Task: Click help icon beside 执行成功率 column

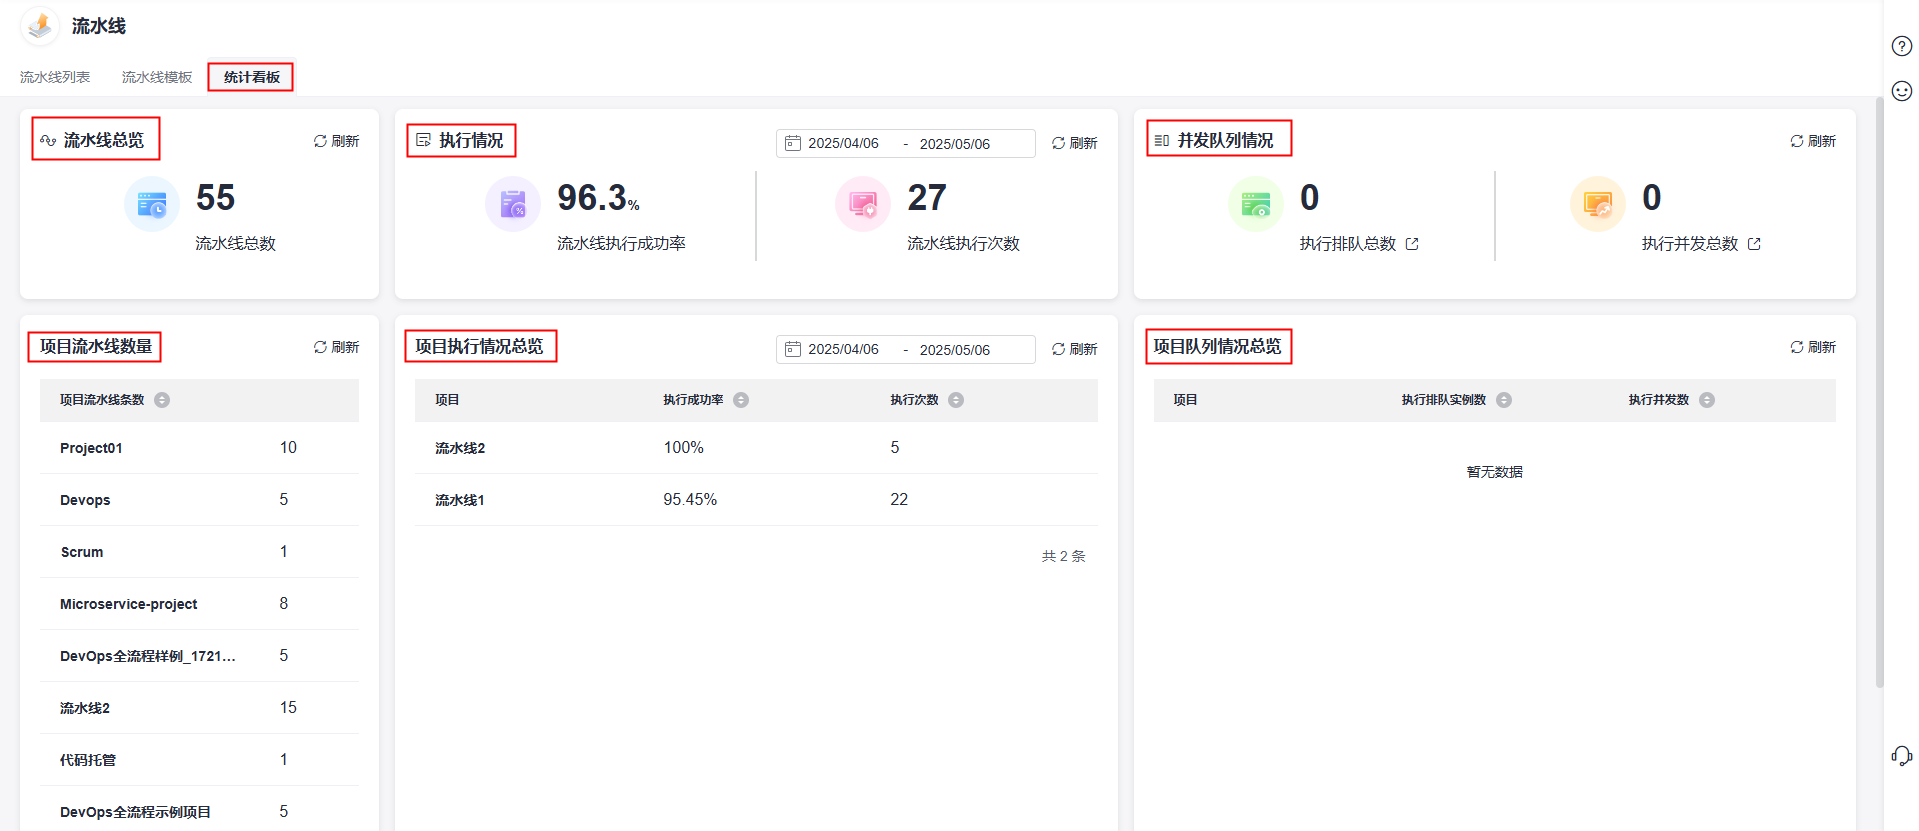Action: pos(741,400)
